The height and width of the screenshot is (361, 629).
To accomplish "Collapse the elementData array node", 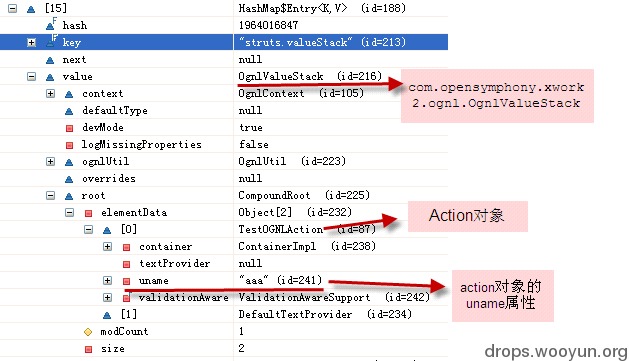I will click(x=69, y=212).
